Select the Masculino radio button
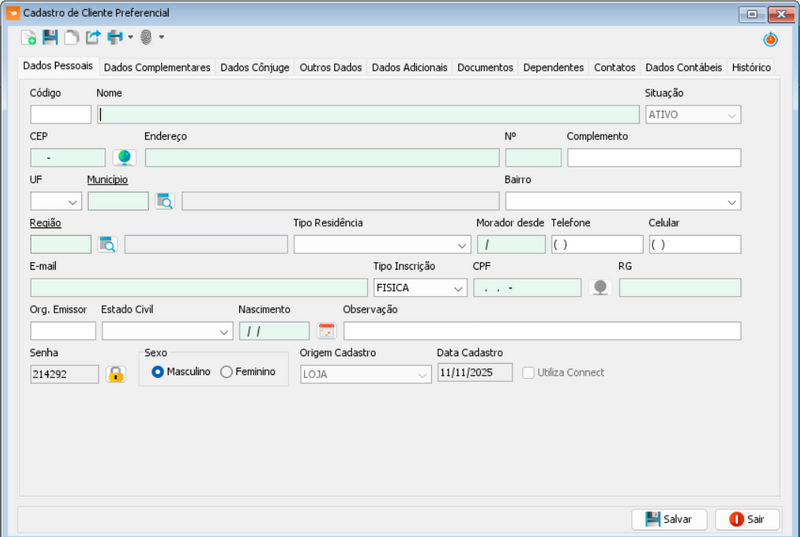The height and width of the screenshot is (537, 800). 157,372
